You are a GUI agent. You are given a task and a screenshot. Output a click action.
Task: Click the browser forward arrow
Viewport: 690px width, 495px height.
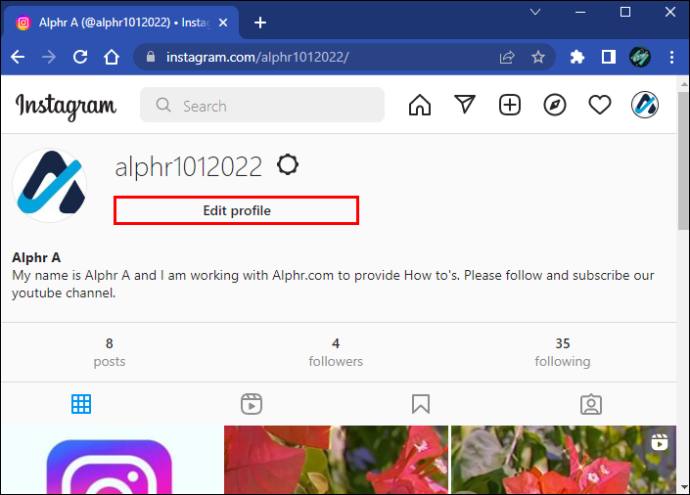click(x=49, y=57)
